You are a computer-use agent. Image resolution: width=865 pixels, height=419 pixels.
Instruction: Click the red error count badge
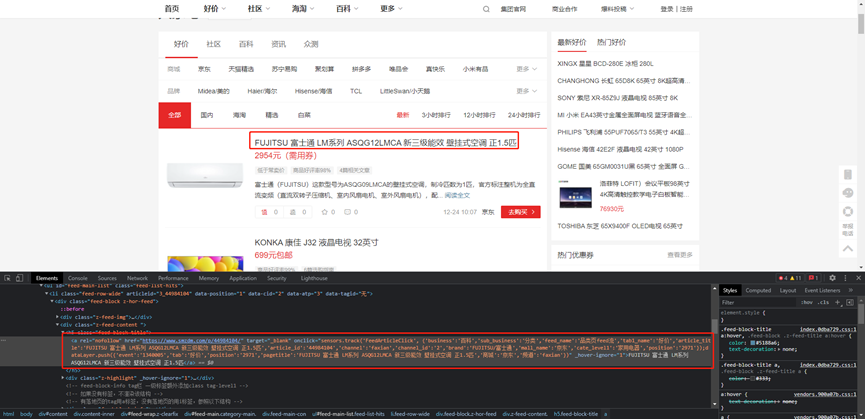782,278
